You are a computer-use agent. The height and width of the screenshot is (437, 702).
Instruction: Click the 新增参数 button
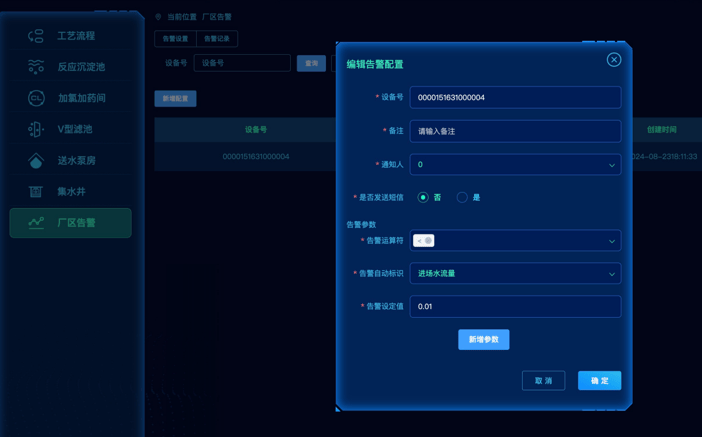(484, 340)
